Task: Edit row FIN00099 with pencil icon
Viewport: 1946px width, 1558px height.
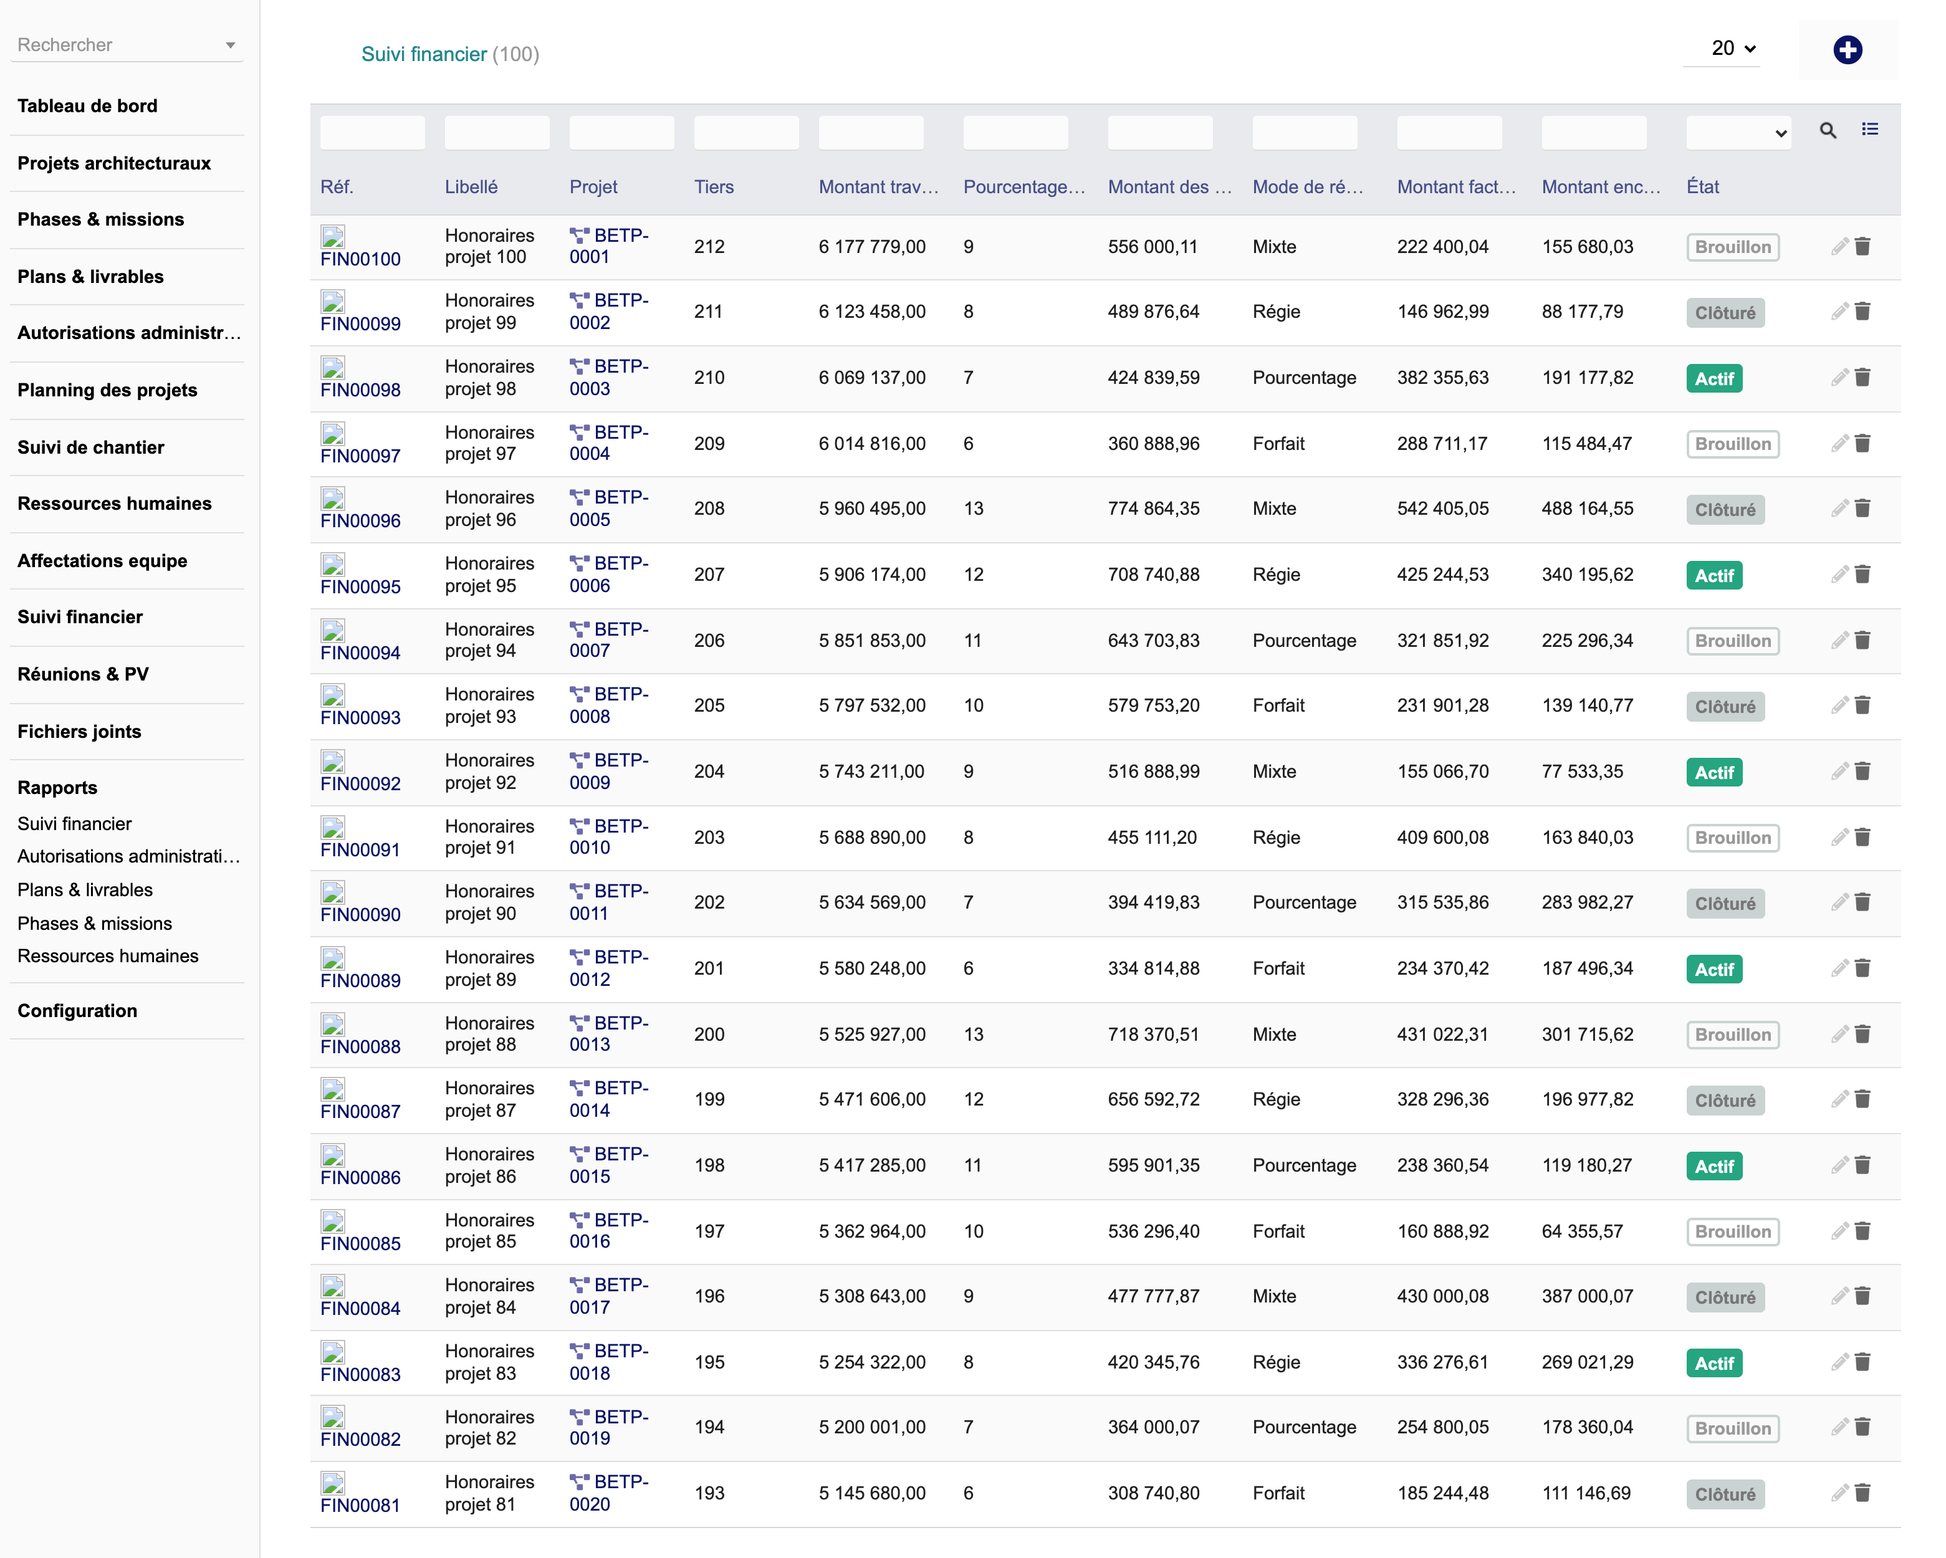Action: 1839,311
